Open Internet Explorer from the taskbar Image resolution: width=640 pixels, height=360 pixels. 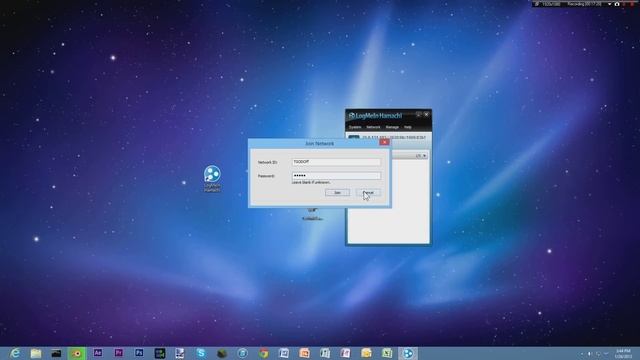pos(15,353)
